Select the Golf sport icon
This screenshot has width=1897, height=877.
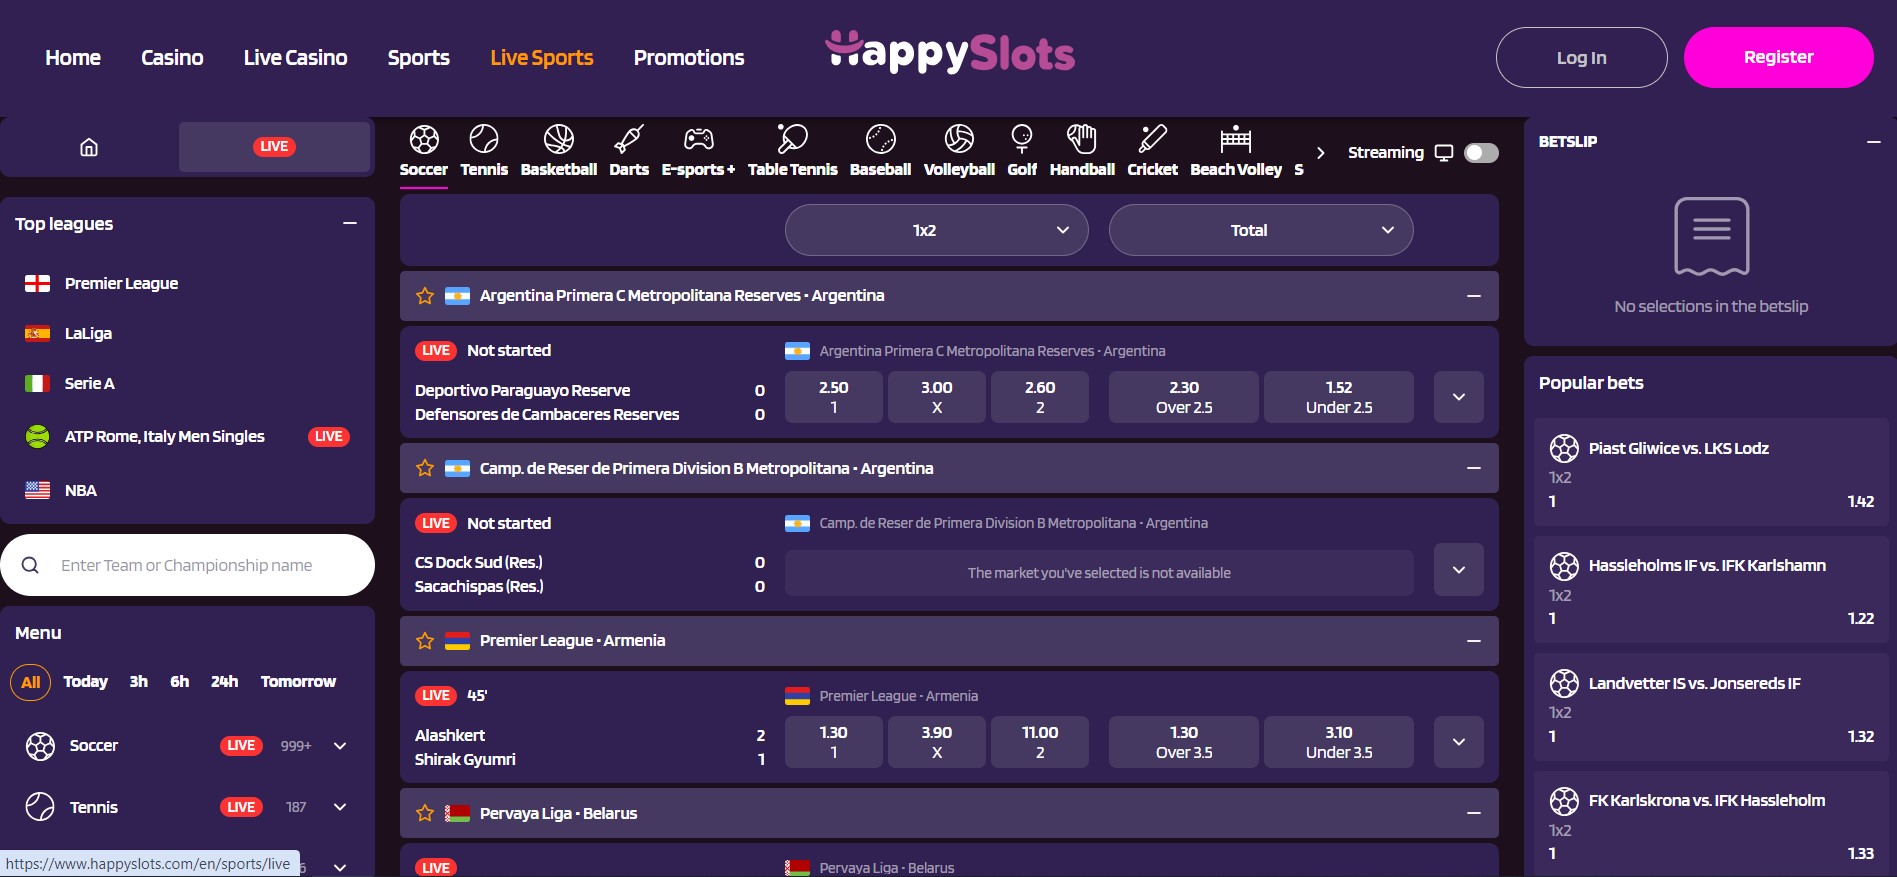coord(1021,138)
